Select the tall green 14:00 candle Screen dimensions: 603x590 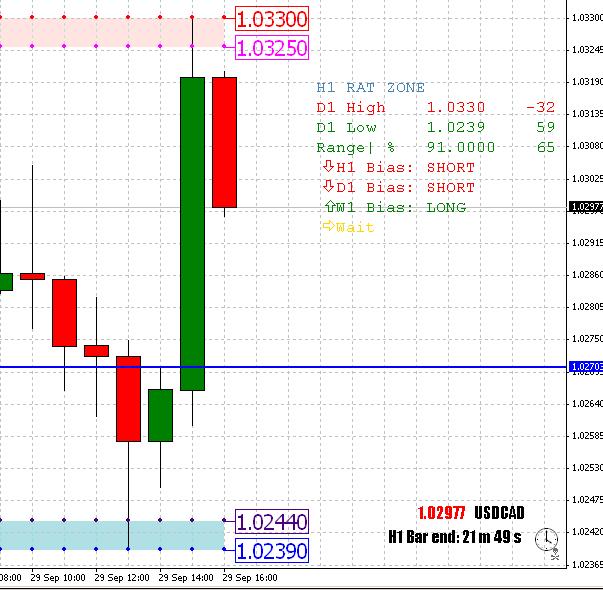pyautogui.click(x=192, y=234)
